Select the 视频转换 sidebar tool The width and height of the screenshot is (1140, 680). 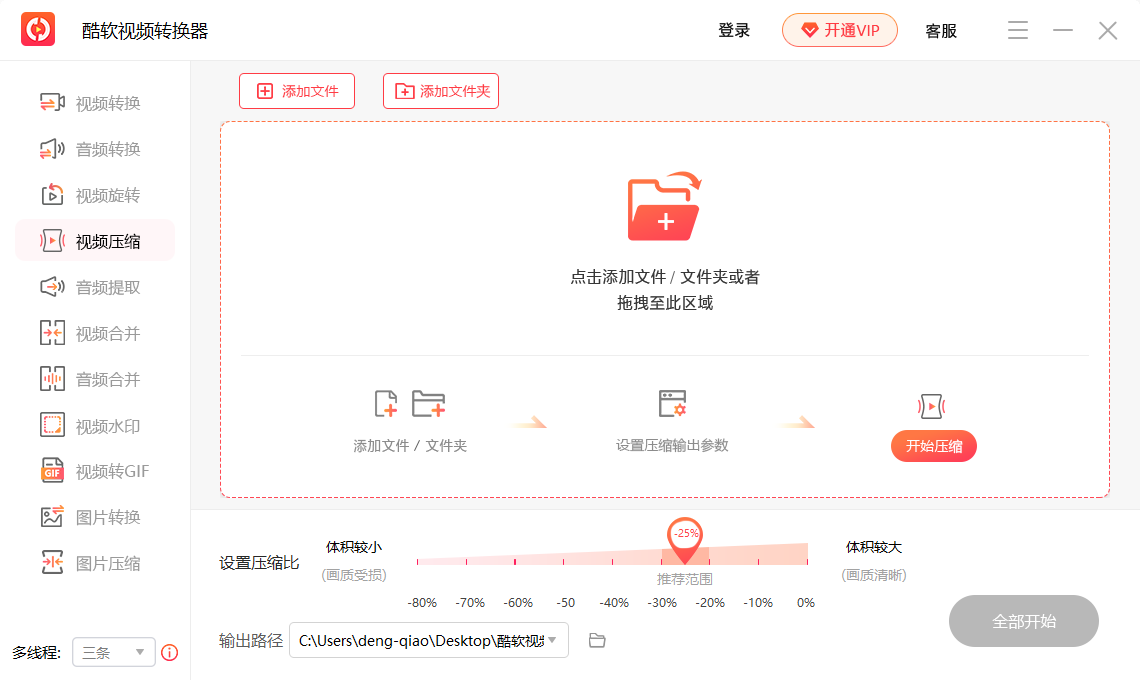pyautogui.click(x=97, y=102)
